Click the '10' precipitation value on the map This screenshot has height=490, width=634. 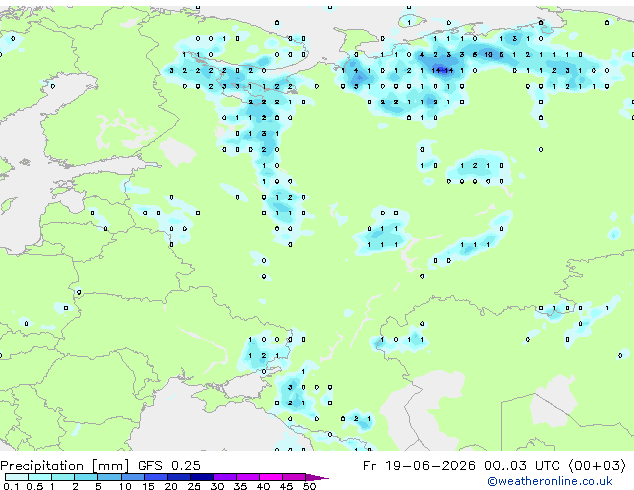pos(488,54)
